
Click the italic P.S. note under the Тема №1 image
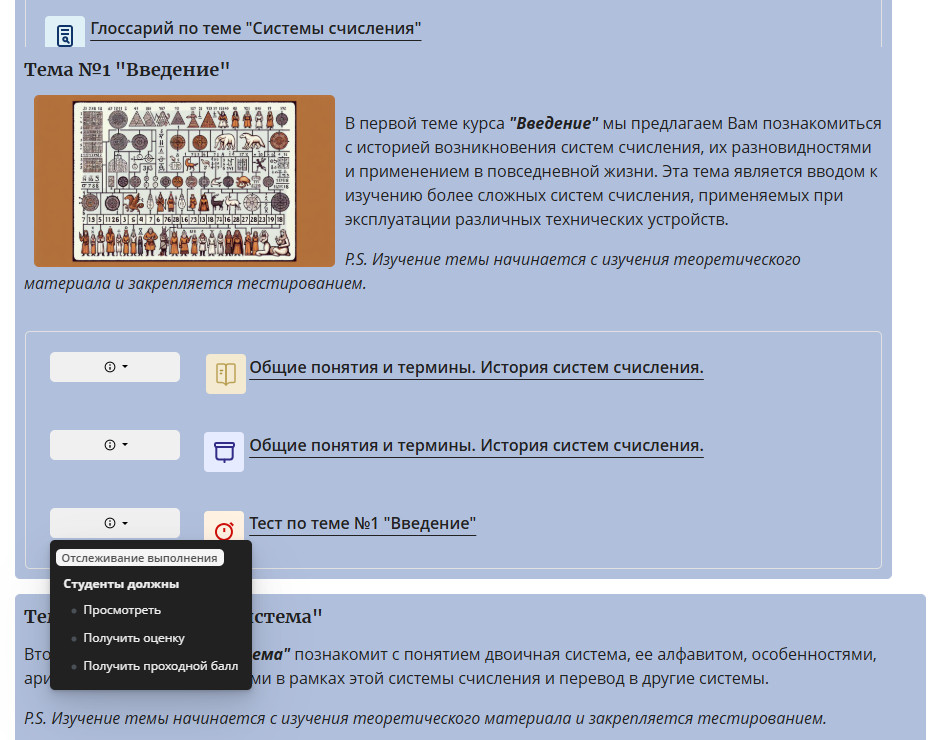(412, 271)
